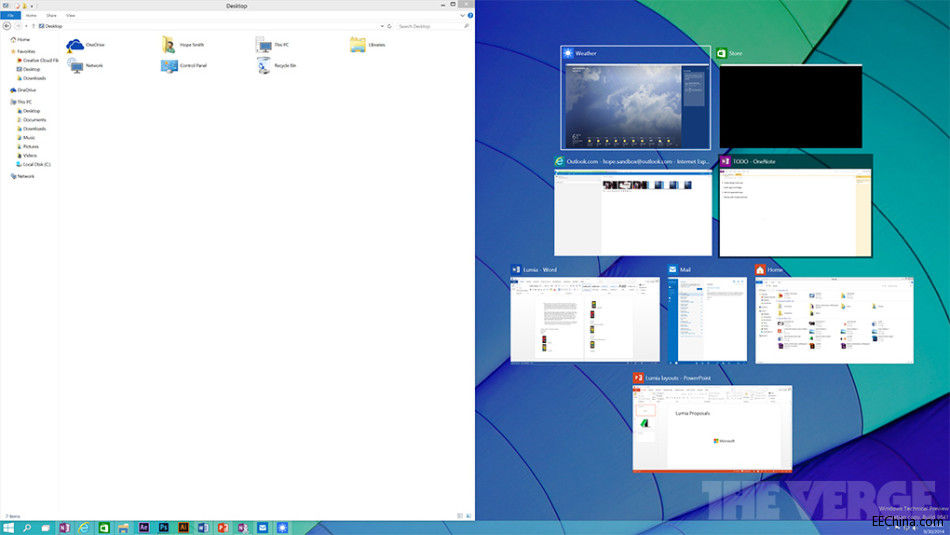Click the Up one level arrow

click(x=33, y=26)
